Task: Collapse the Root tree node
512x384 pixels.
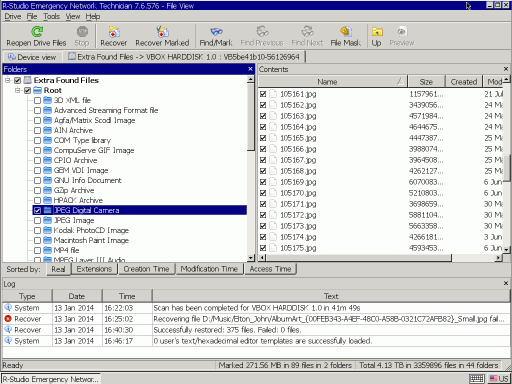Action: point(18,90)
